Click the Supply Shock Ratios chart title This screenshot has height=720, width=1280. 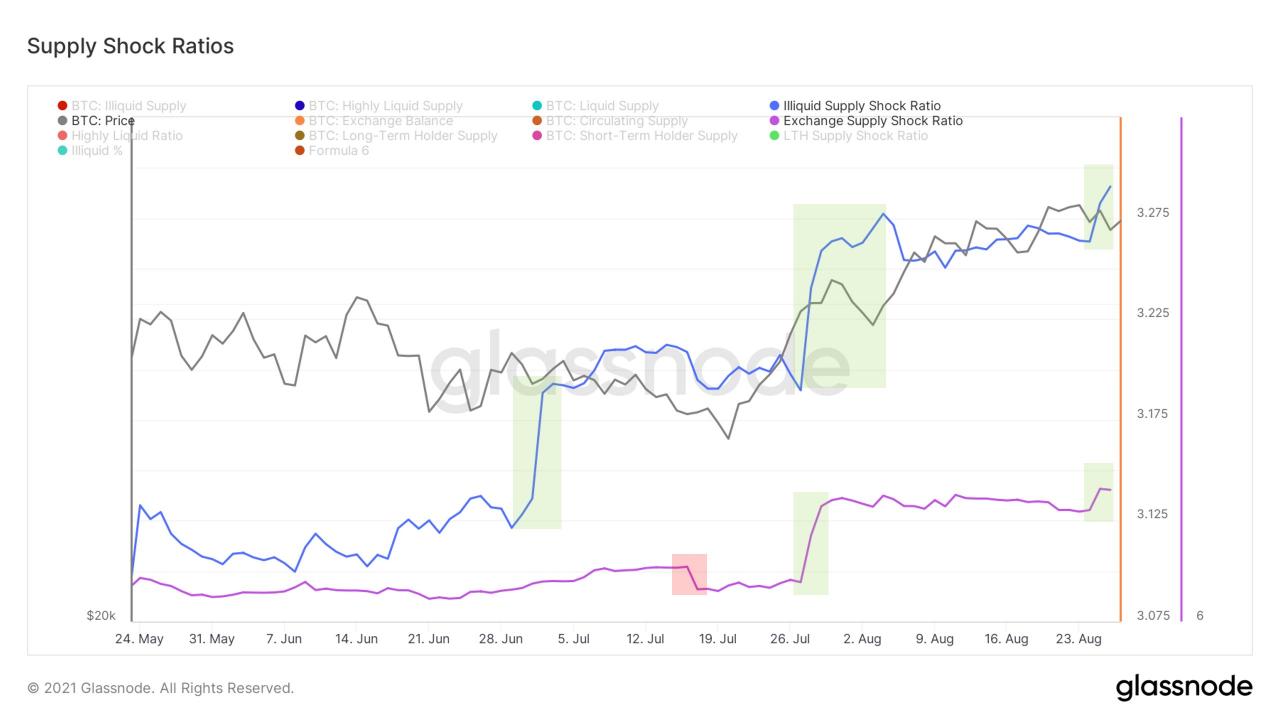[130, 46]
